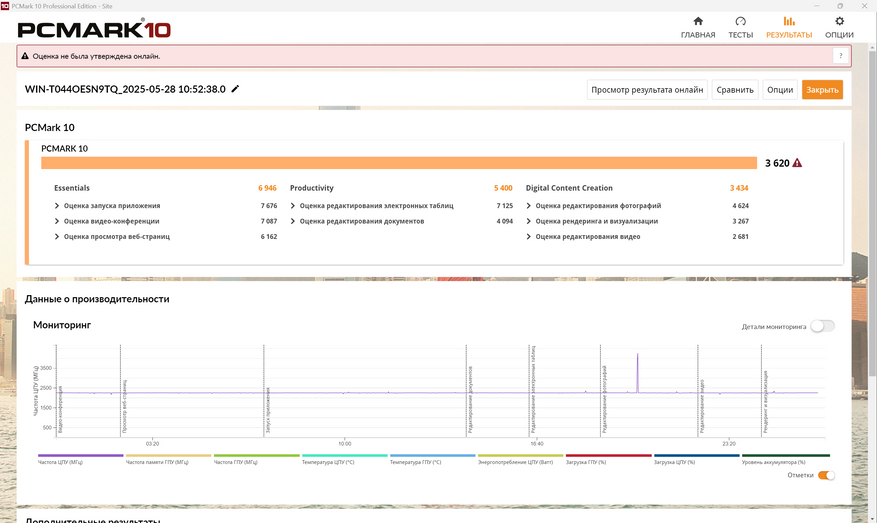Expand Оценка видео-конференции details
The height and width of the screenshot is (523, 877).
point(110,221)
